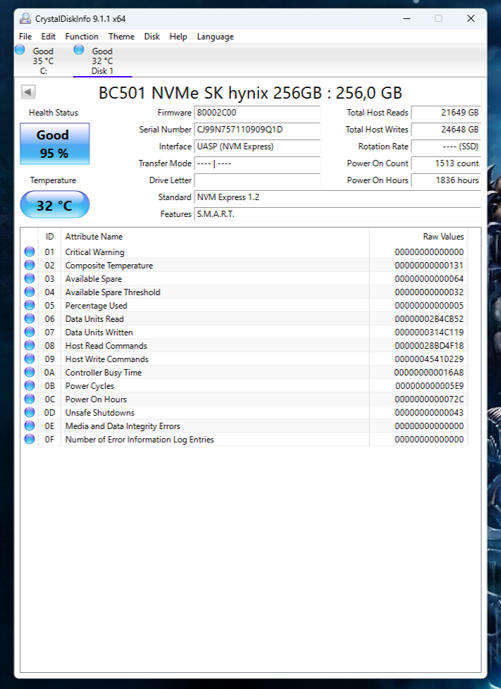This screenshot has width=501, height=689.
Task: Click the Power On Count value 1513 count
Action: click(446, 163)
